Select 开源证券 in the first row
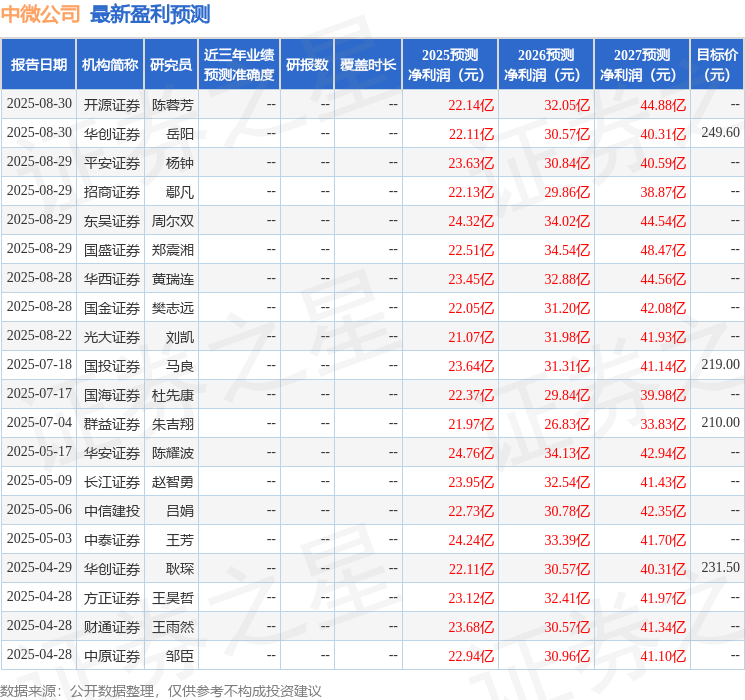The height and width of the screenshot is (700, 745). click(112, 105)
